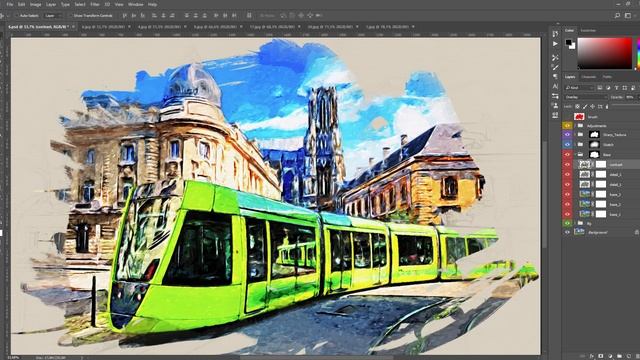The width and height of the screenshot is (640, 360).
Task: Open the Image menu
Action: (x=36, y=4)
